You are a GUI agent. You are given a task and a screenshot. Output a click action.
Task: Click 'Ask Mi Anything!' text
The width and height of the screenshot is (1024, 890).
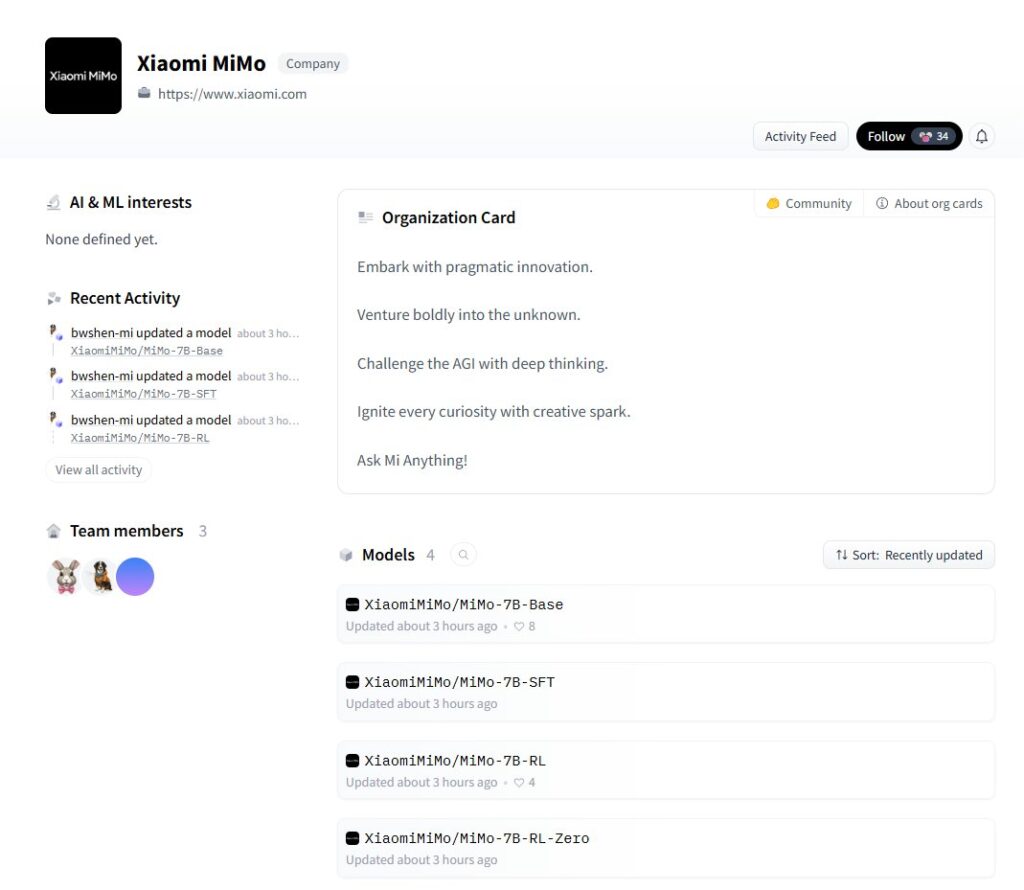coord(412,460)
